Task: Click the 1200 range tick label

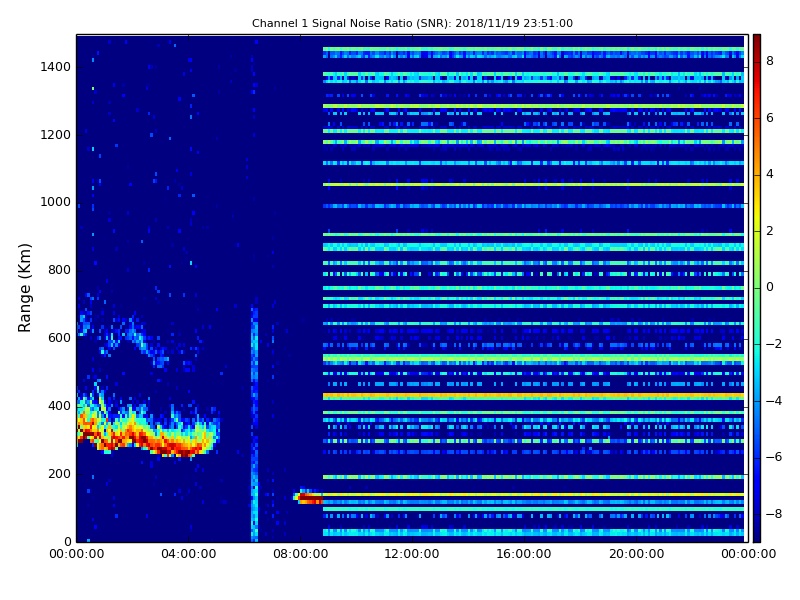Action: (x=56, y=135)
